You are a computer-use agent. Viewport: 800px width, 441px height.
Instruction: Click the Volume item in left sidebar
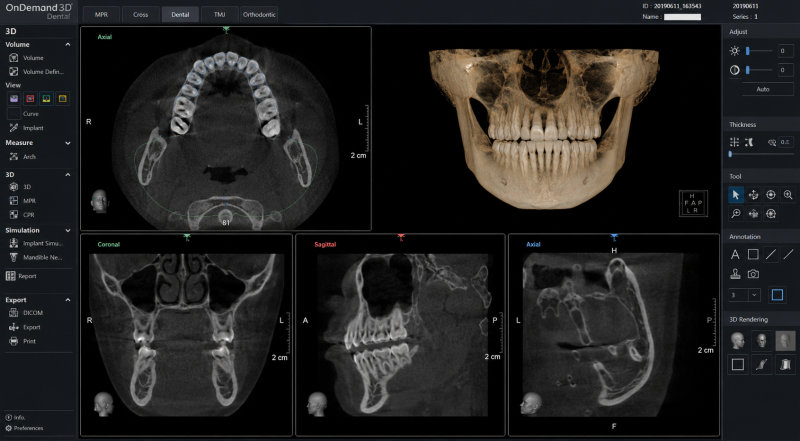coord(27,58)
